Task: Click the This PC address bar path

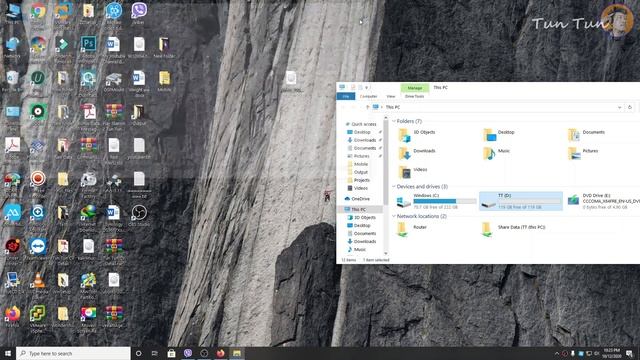Action: (x=393, y=107)
